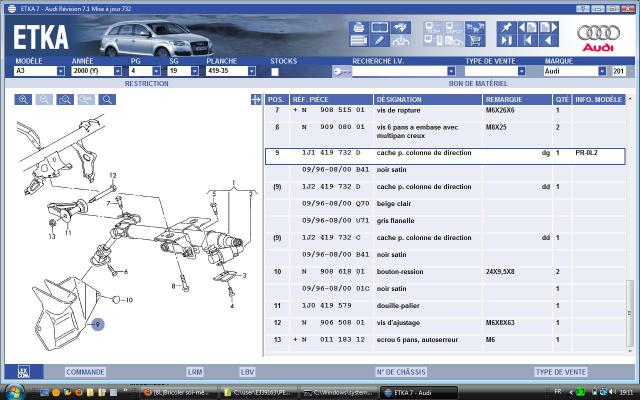This screenshot has height=400, width=640.
Task: Click the multiple shopping carts icon
Action: [x=475, y=27]
